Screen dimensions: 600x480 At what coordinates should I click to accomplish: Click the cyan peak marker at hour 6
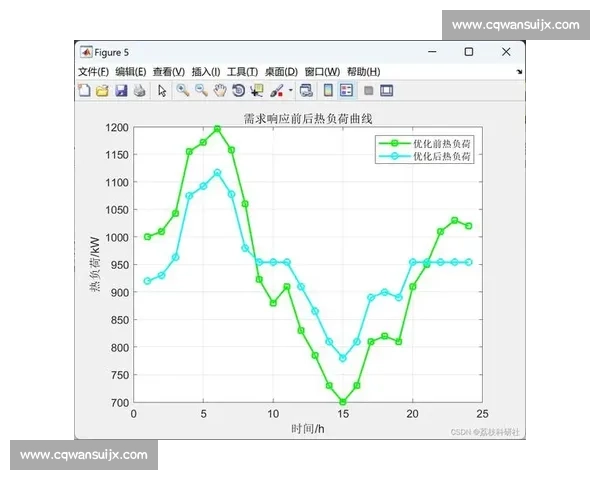click(x=217, y=173)
